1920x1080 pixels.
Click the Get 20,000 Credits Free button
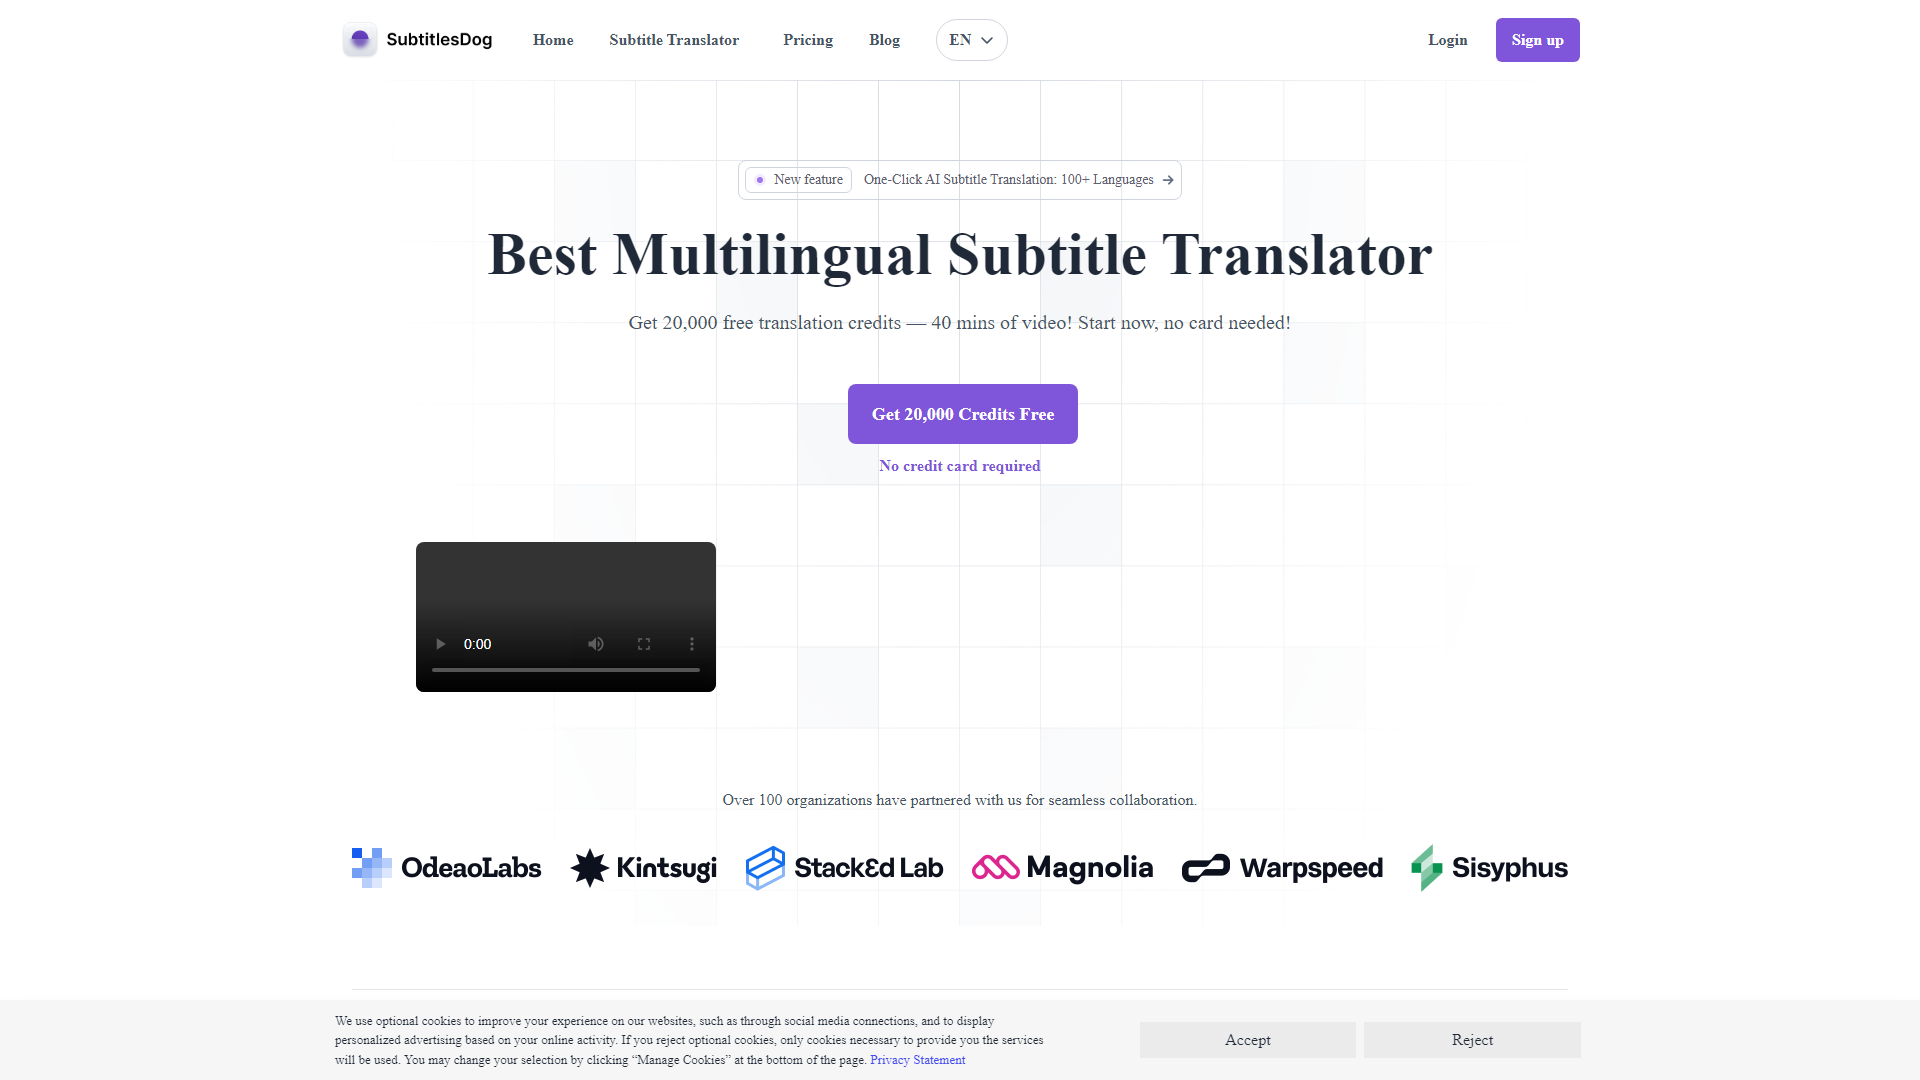coord(961,413)
